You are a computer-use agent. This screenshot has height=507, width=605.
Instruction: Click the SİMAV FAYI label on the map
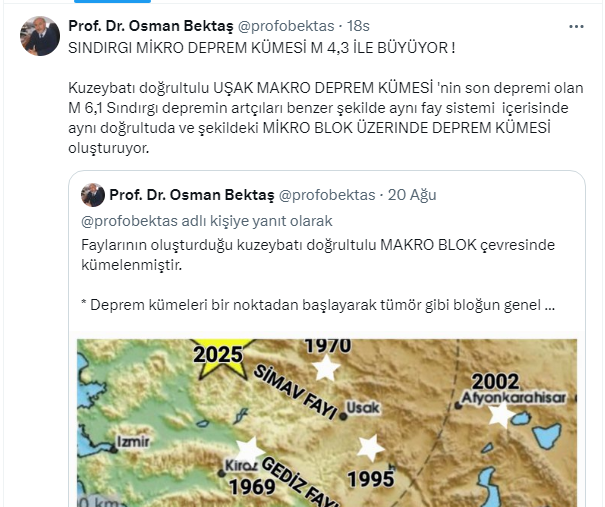[295, 393]
